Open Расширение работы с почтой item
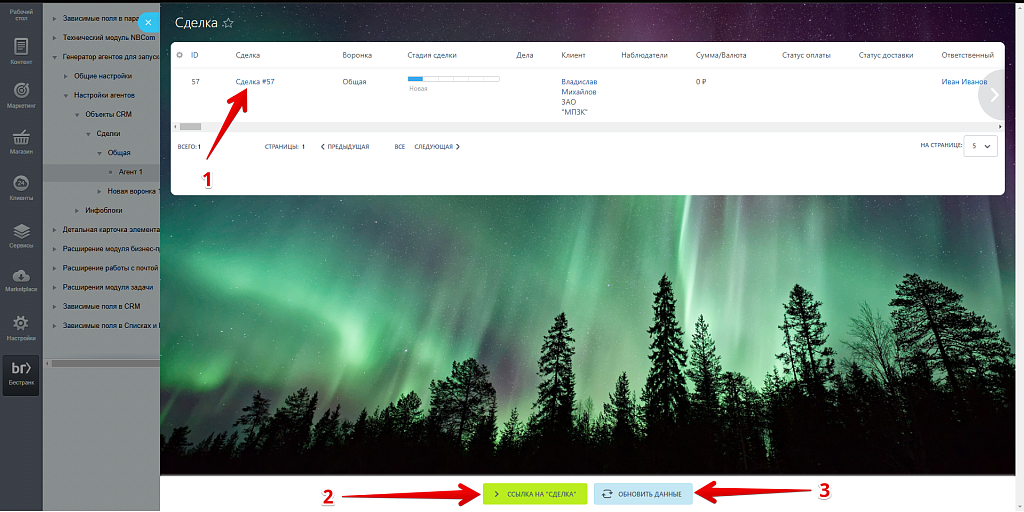The width and height of the screenshot is (1024, 512). pyautogui.click(x=111, y=268)
